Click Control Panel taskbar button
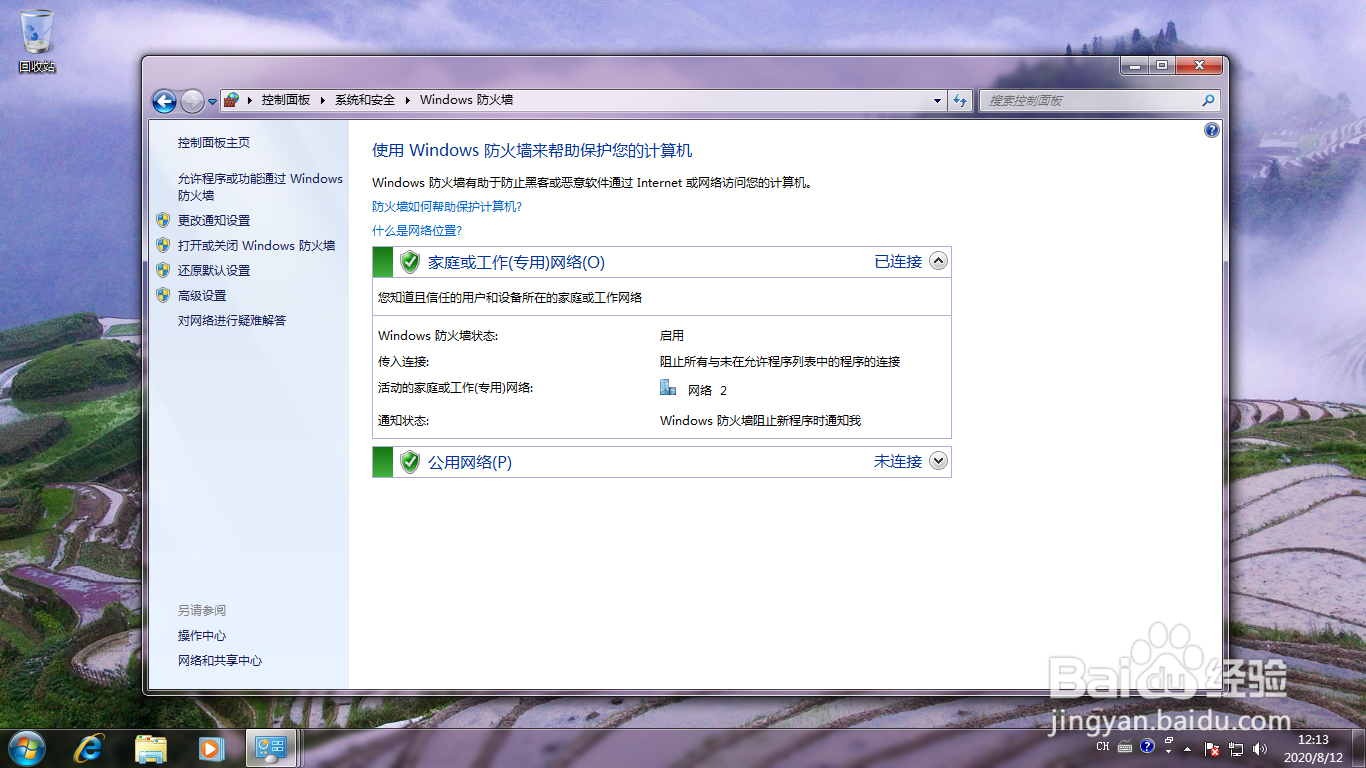 [x=272, y=747]
